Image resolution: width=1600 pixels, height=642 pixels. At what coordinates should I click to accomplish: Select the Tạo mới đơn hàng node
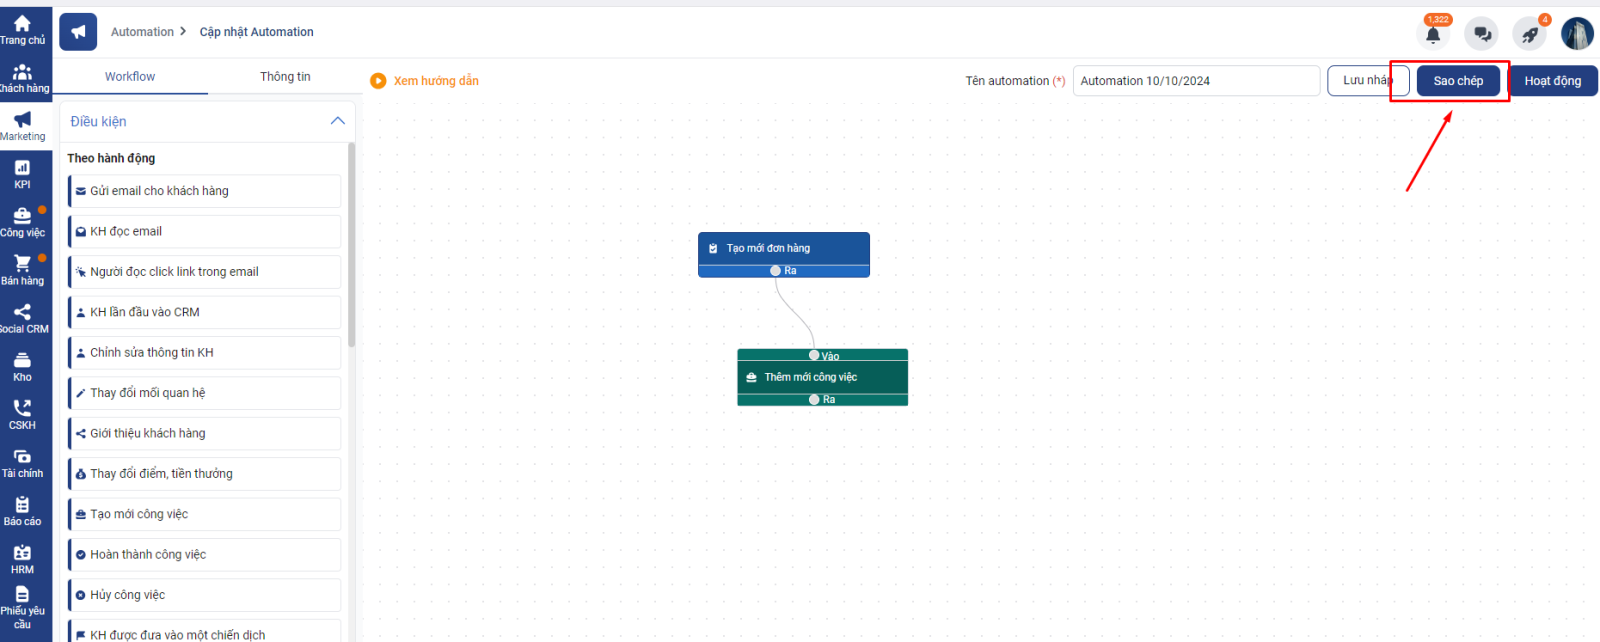(783, 248)
